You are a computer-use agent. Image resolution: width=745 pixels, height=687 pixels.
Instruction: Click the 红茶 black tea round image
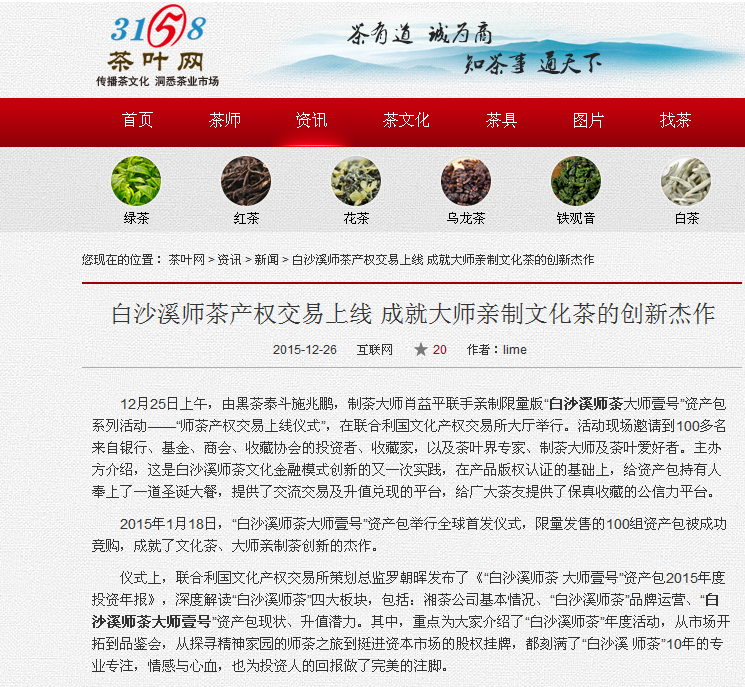coord(246,181)
